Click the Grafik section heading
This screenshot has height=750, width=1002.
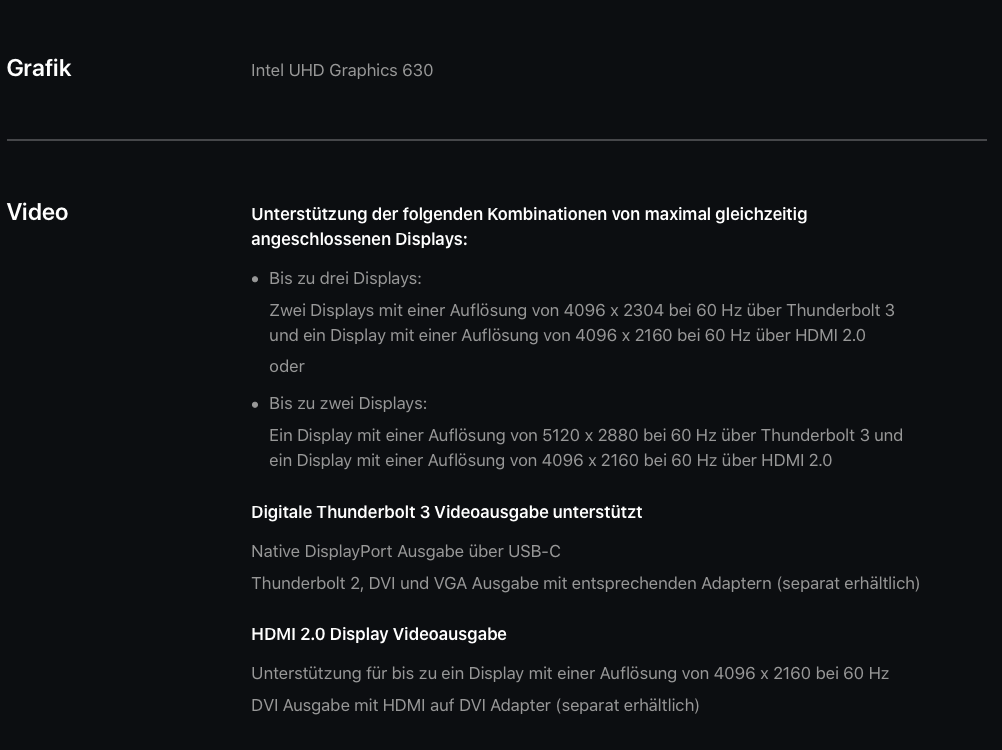pyautogui.click(x=39, y=68)
